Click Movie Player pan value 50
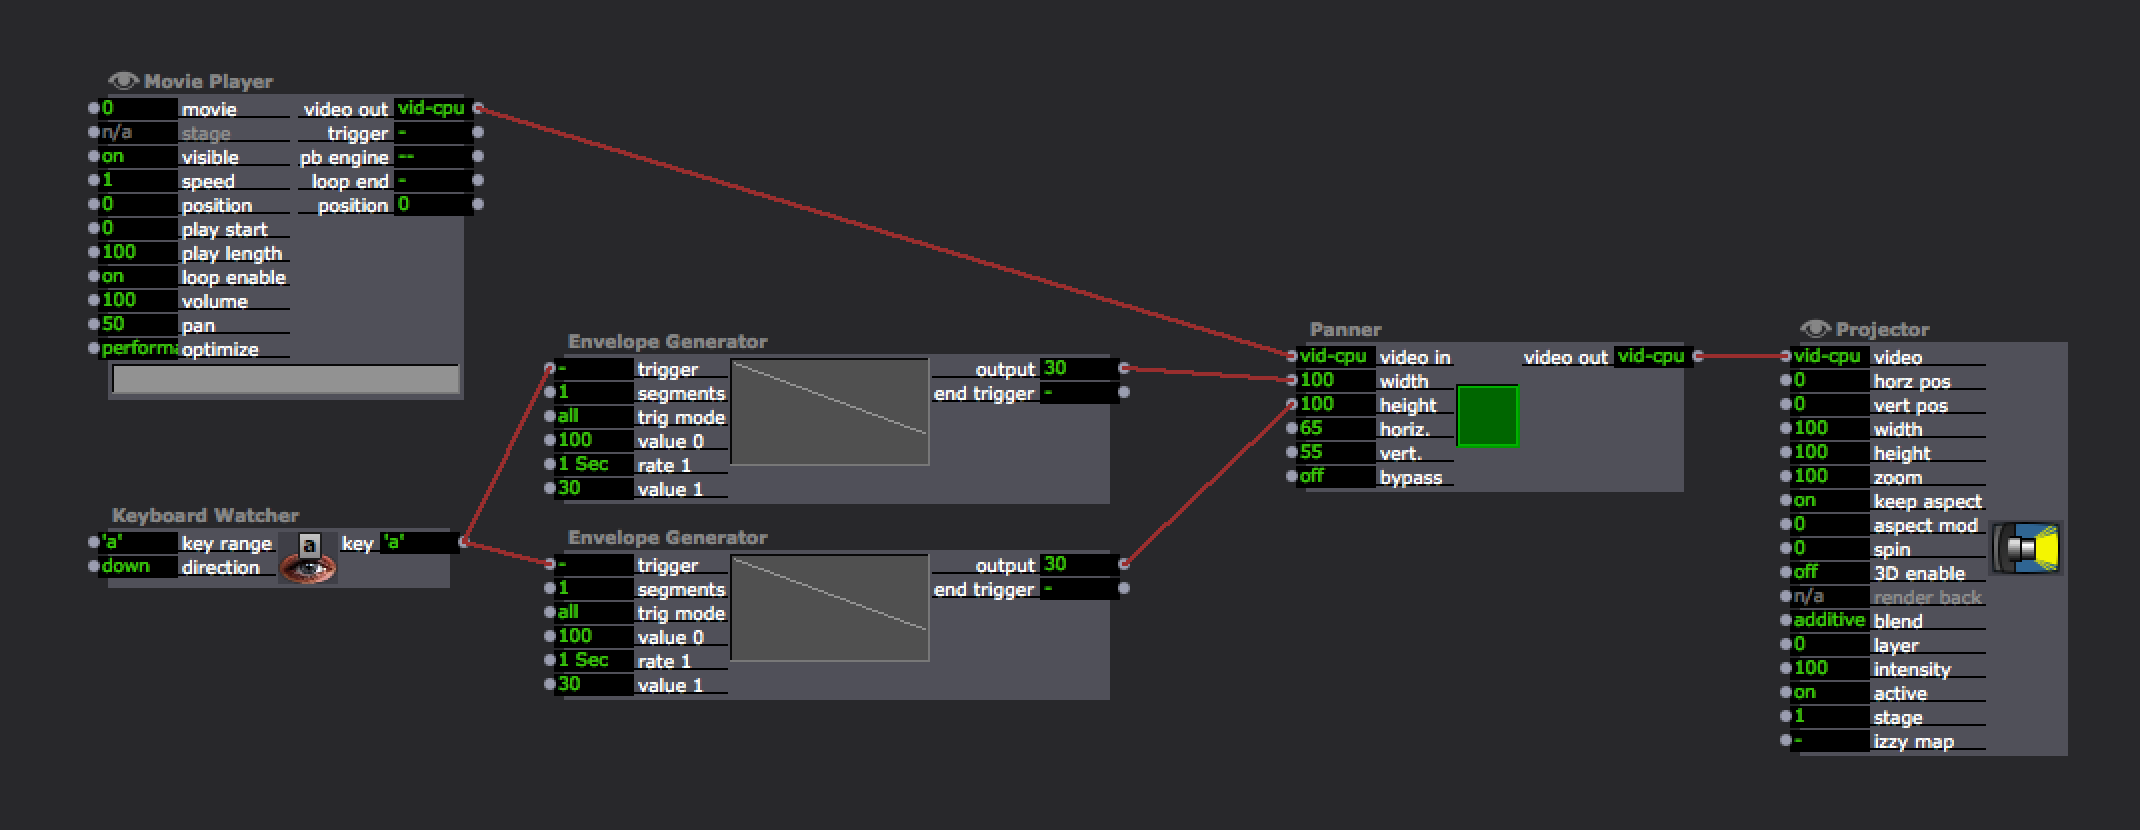This screenshot has width=2140, height=830. pyautogui.click(x=139, y=324)
